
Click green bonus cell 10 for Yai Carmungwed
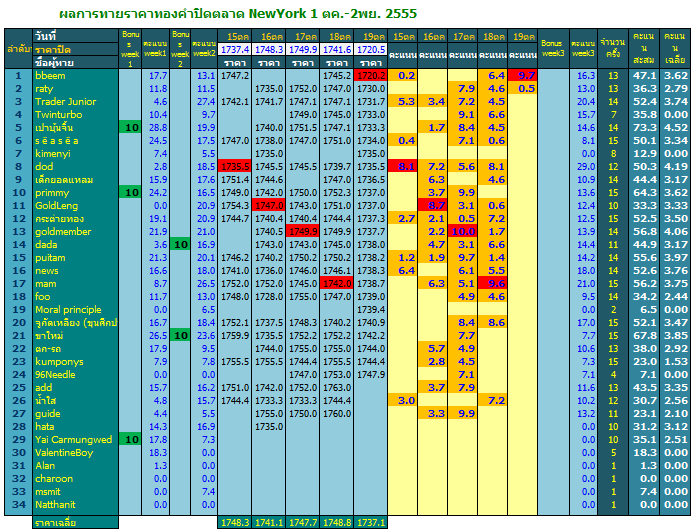[x=130, y=440]
